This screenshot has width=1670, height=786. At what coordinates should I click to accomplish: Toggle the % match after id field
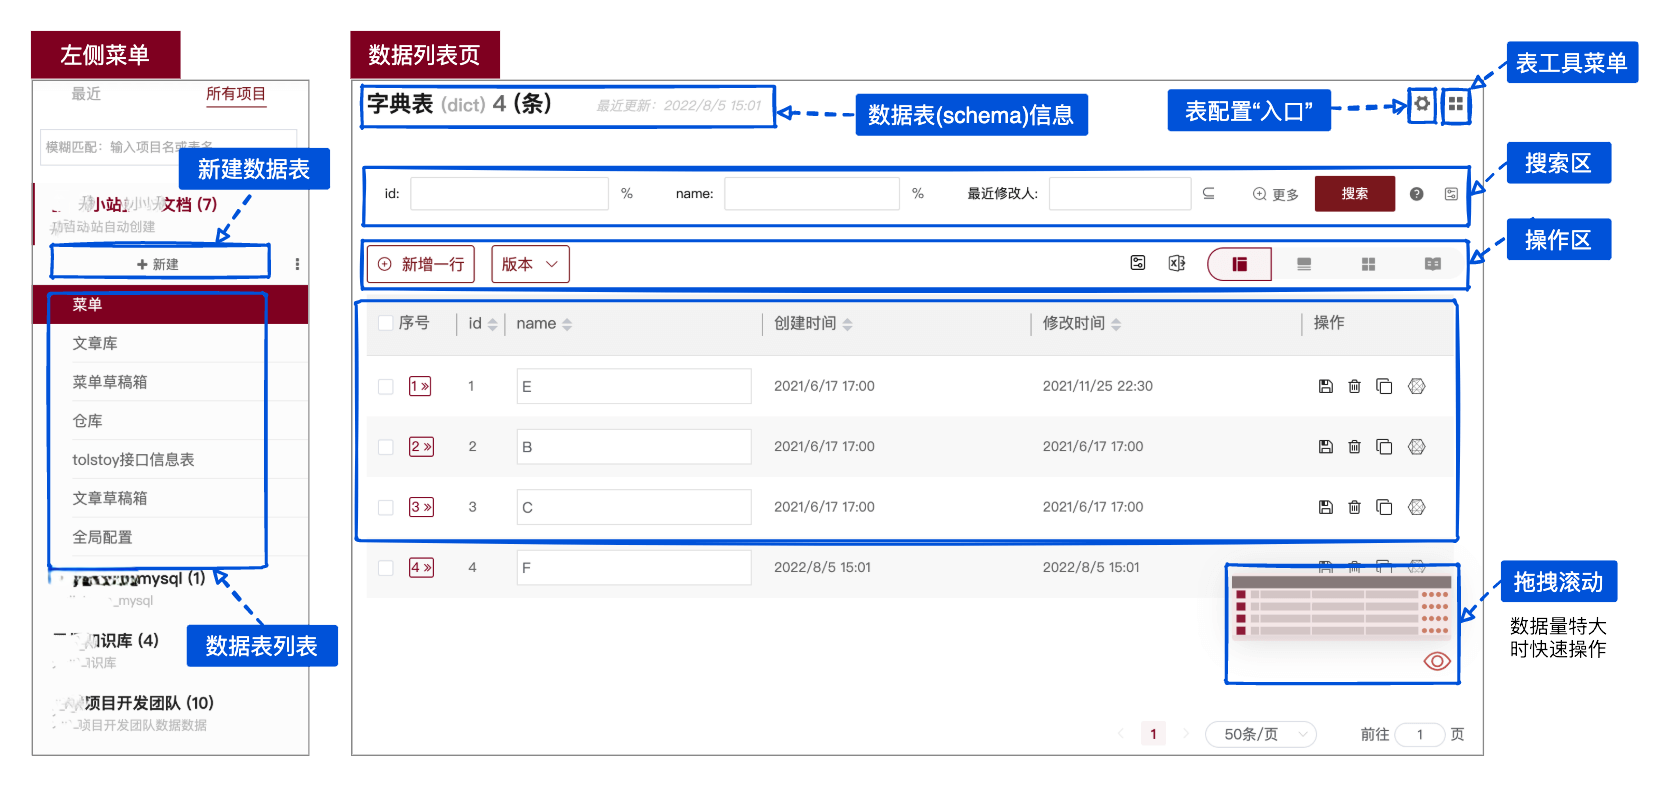627,193
